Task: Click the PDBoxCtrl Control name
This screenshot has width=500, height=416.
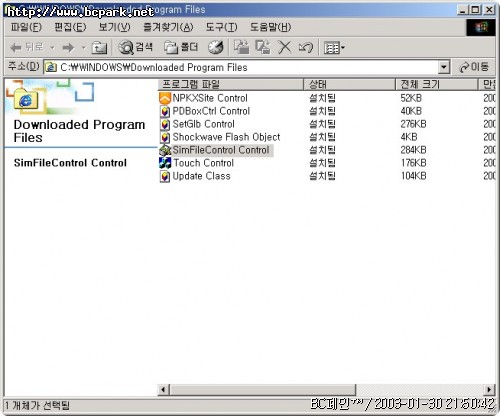Action: point(211,111)
